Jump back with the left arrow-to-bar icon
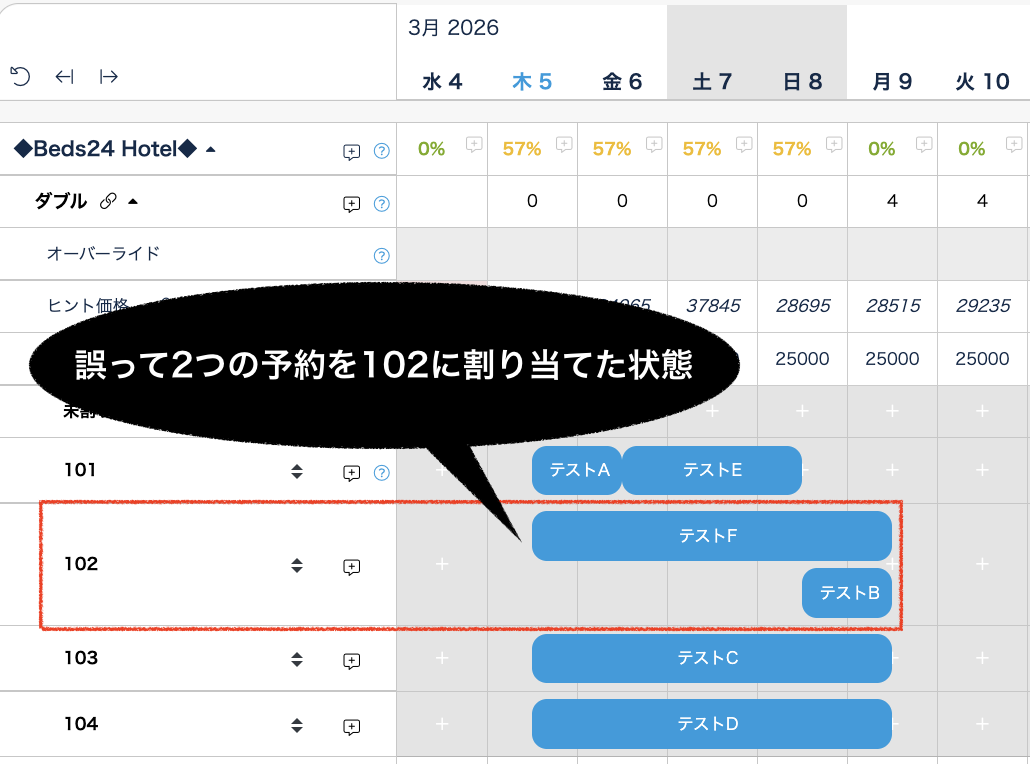 (x=65, y=77)
